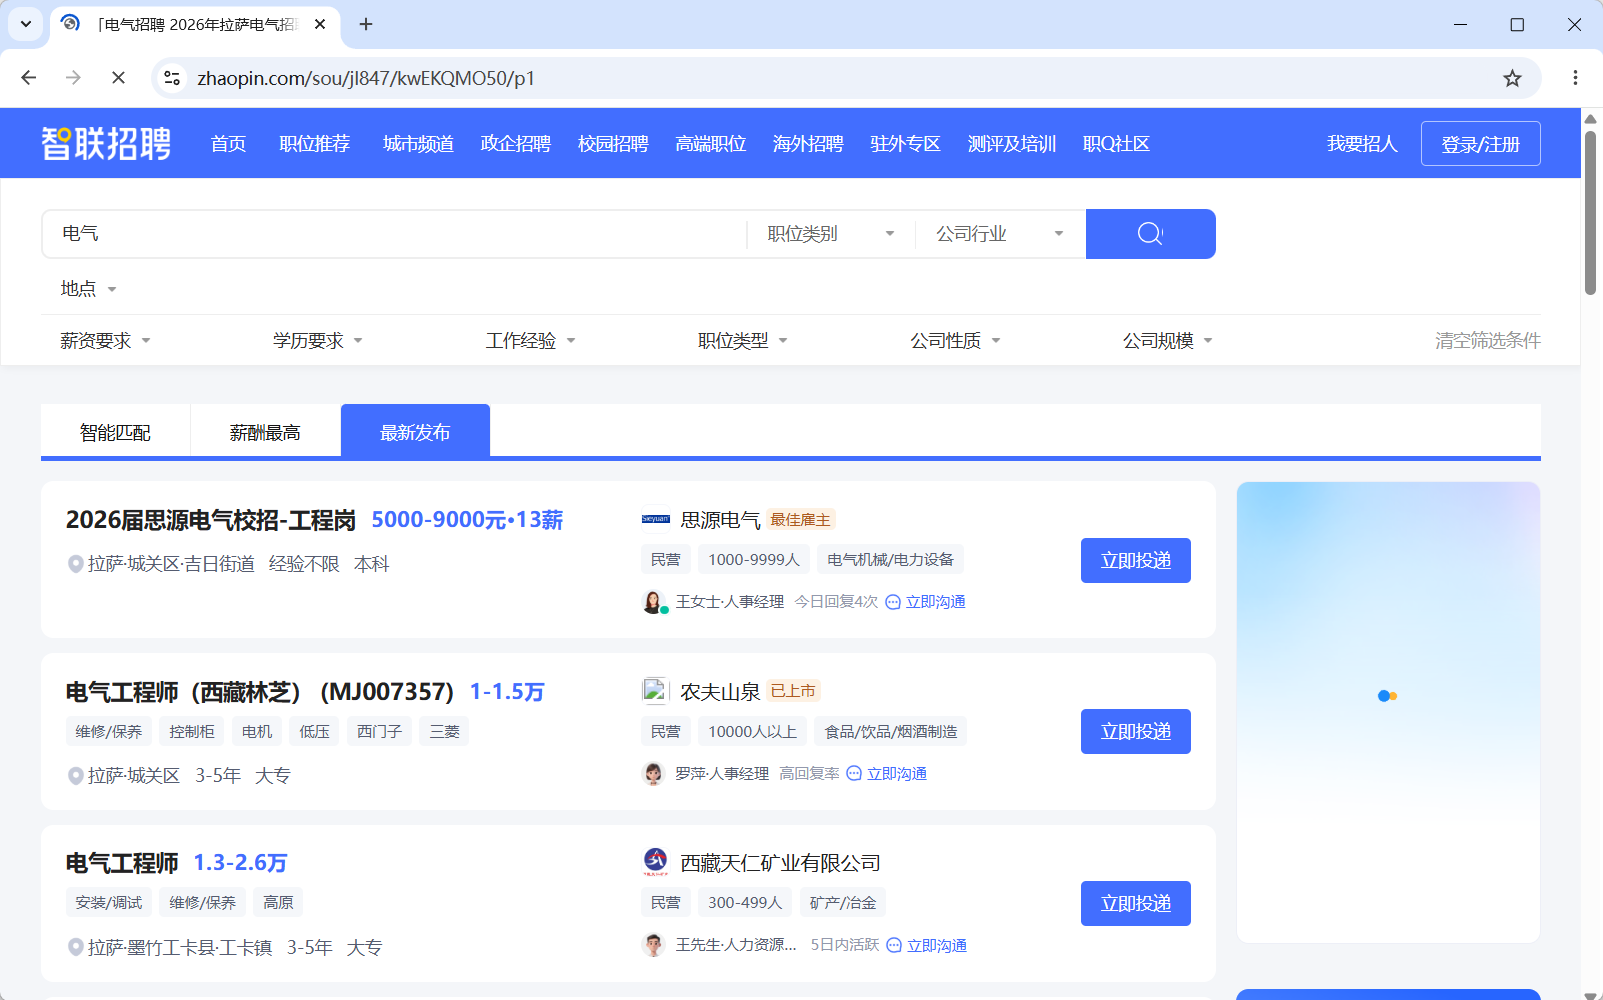This screenshot has width=1603, height=1000.
Task: Click the 已上市 badge
Action: [793, 691]
